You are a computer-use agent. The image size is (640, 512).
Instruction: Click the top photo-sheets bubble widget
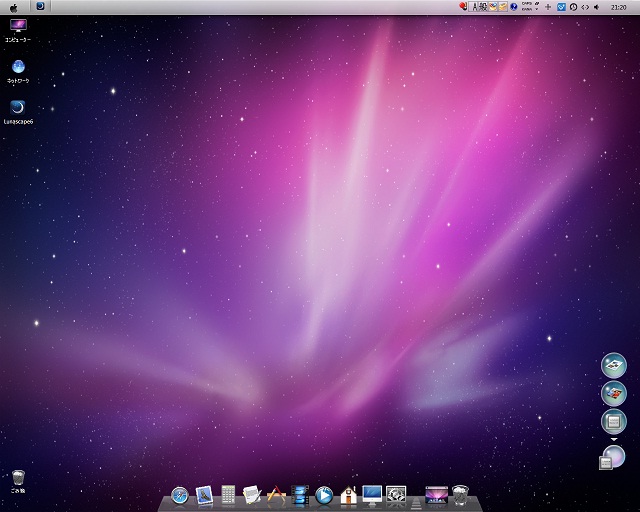click(x=613, y=365)
